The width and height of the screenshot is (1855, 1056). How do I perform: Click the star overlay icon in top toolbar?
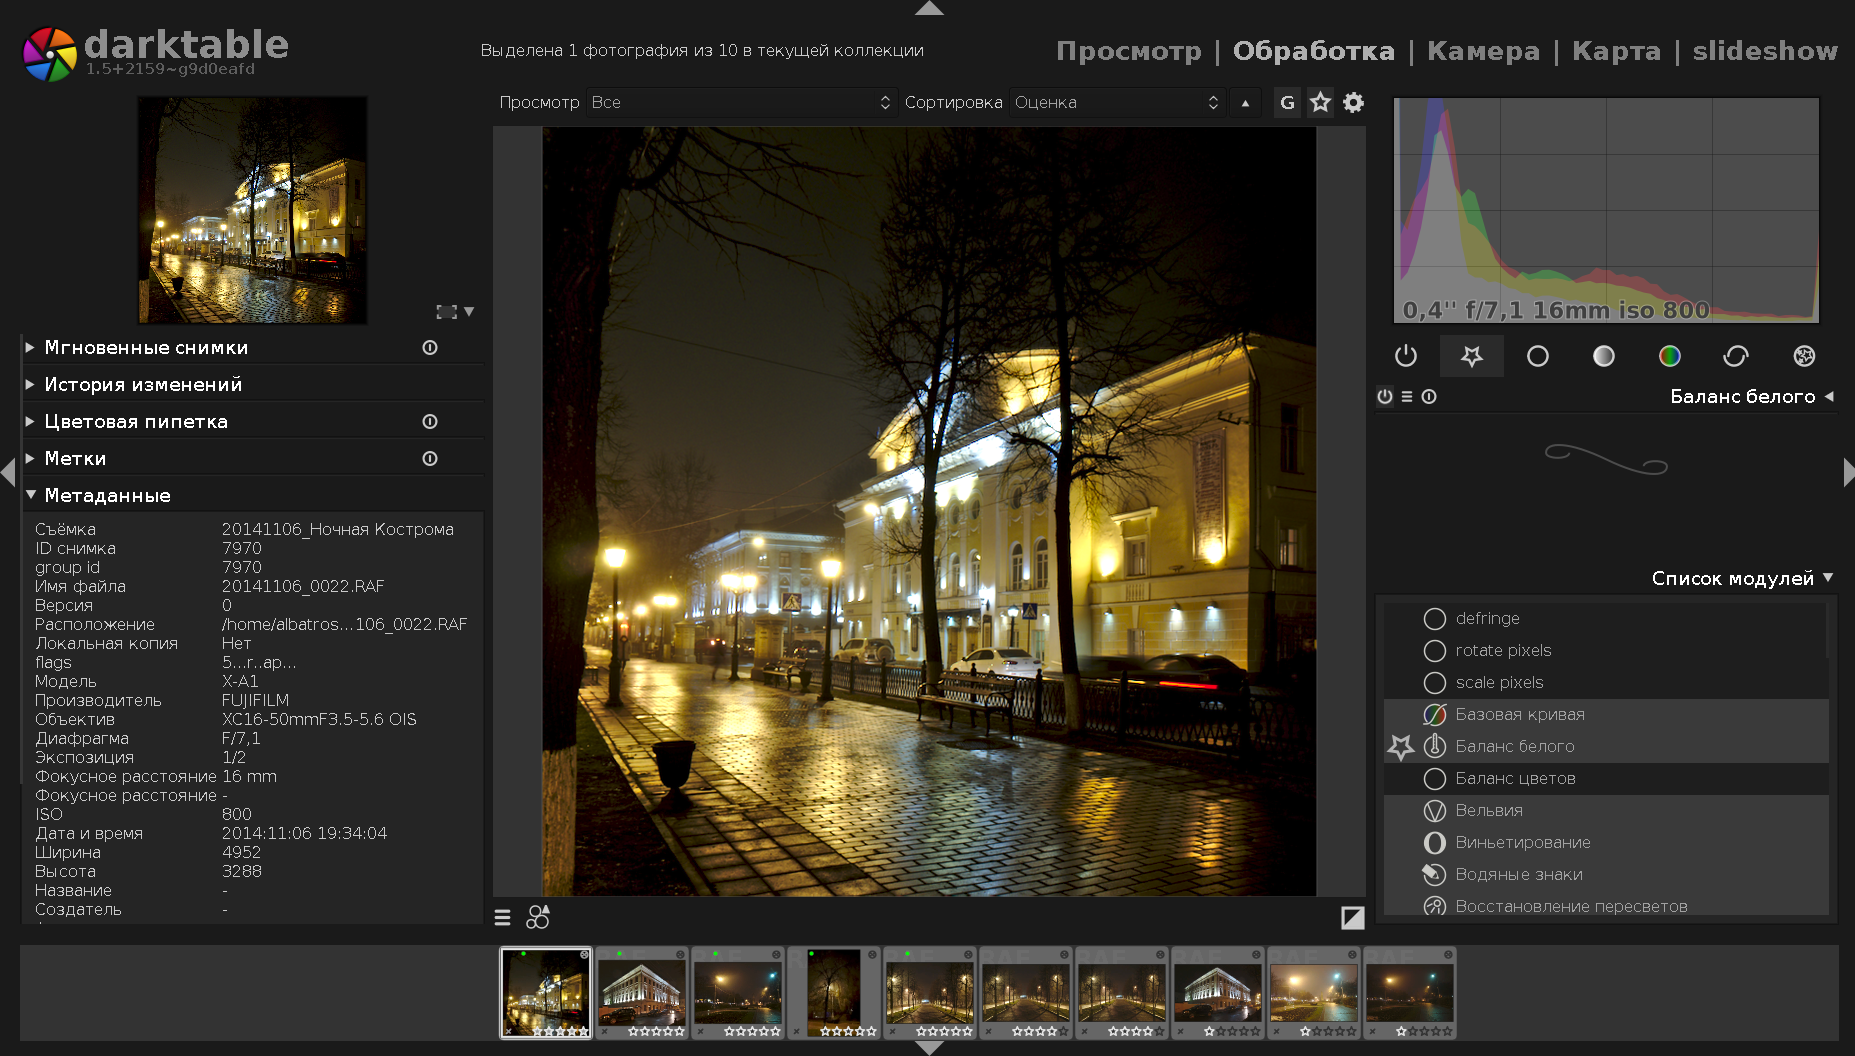[x=1320, y=102]
